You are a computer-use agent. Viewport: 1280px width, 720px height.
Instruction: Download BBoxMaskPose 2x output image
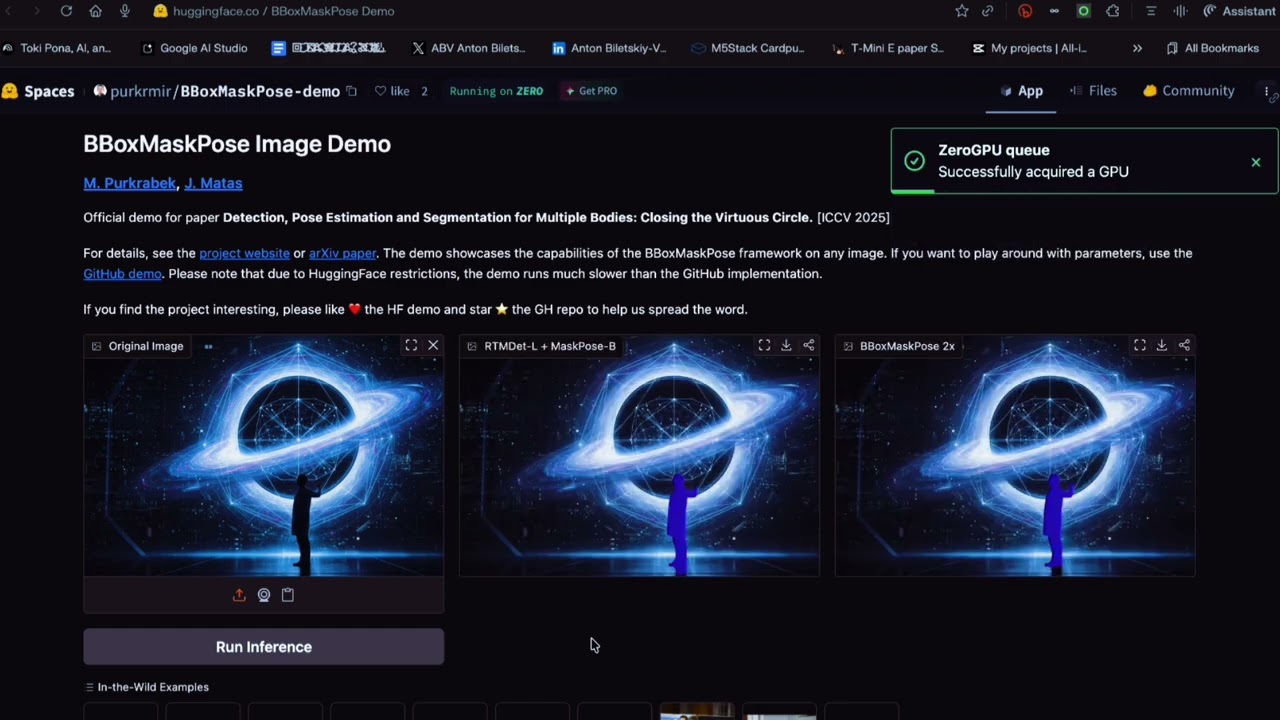[1161, 345]
